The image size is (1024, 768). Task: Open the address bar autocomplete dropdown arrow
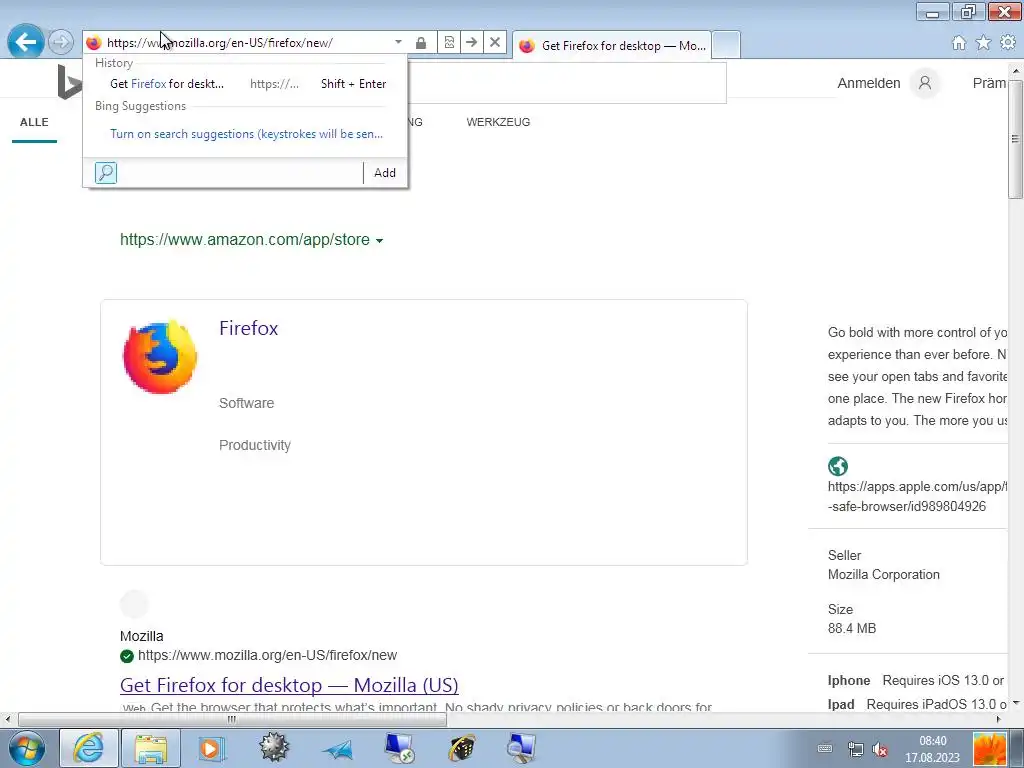pos(398,42)
